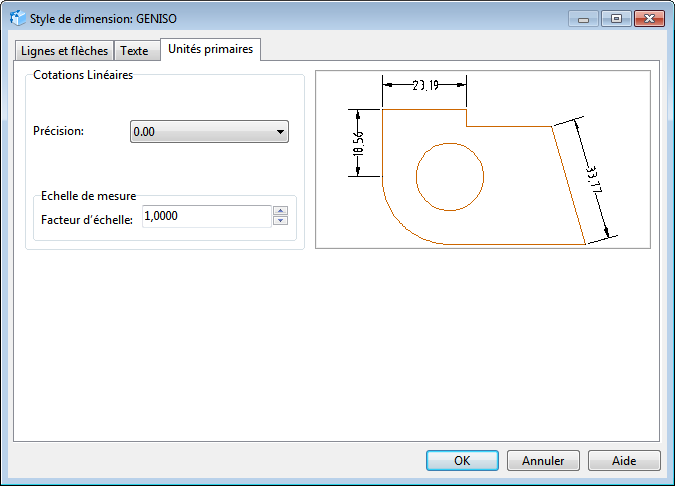Screen dimensions: 675x486
Task: Select the Unités primaires tab
Action: (211, 49)
